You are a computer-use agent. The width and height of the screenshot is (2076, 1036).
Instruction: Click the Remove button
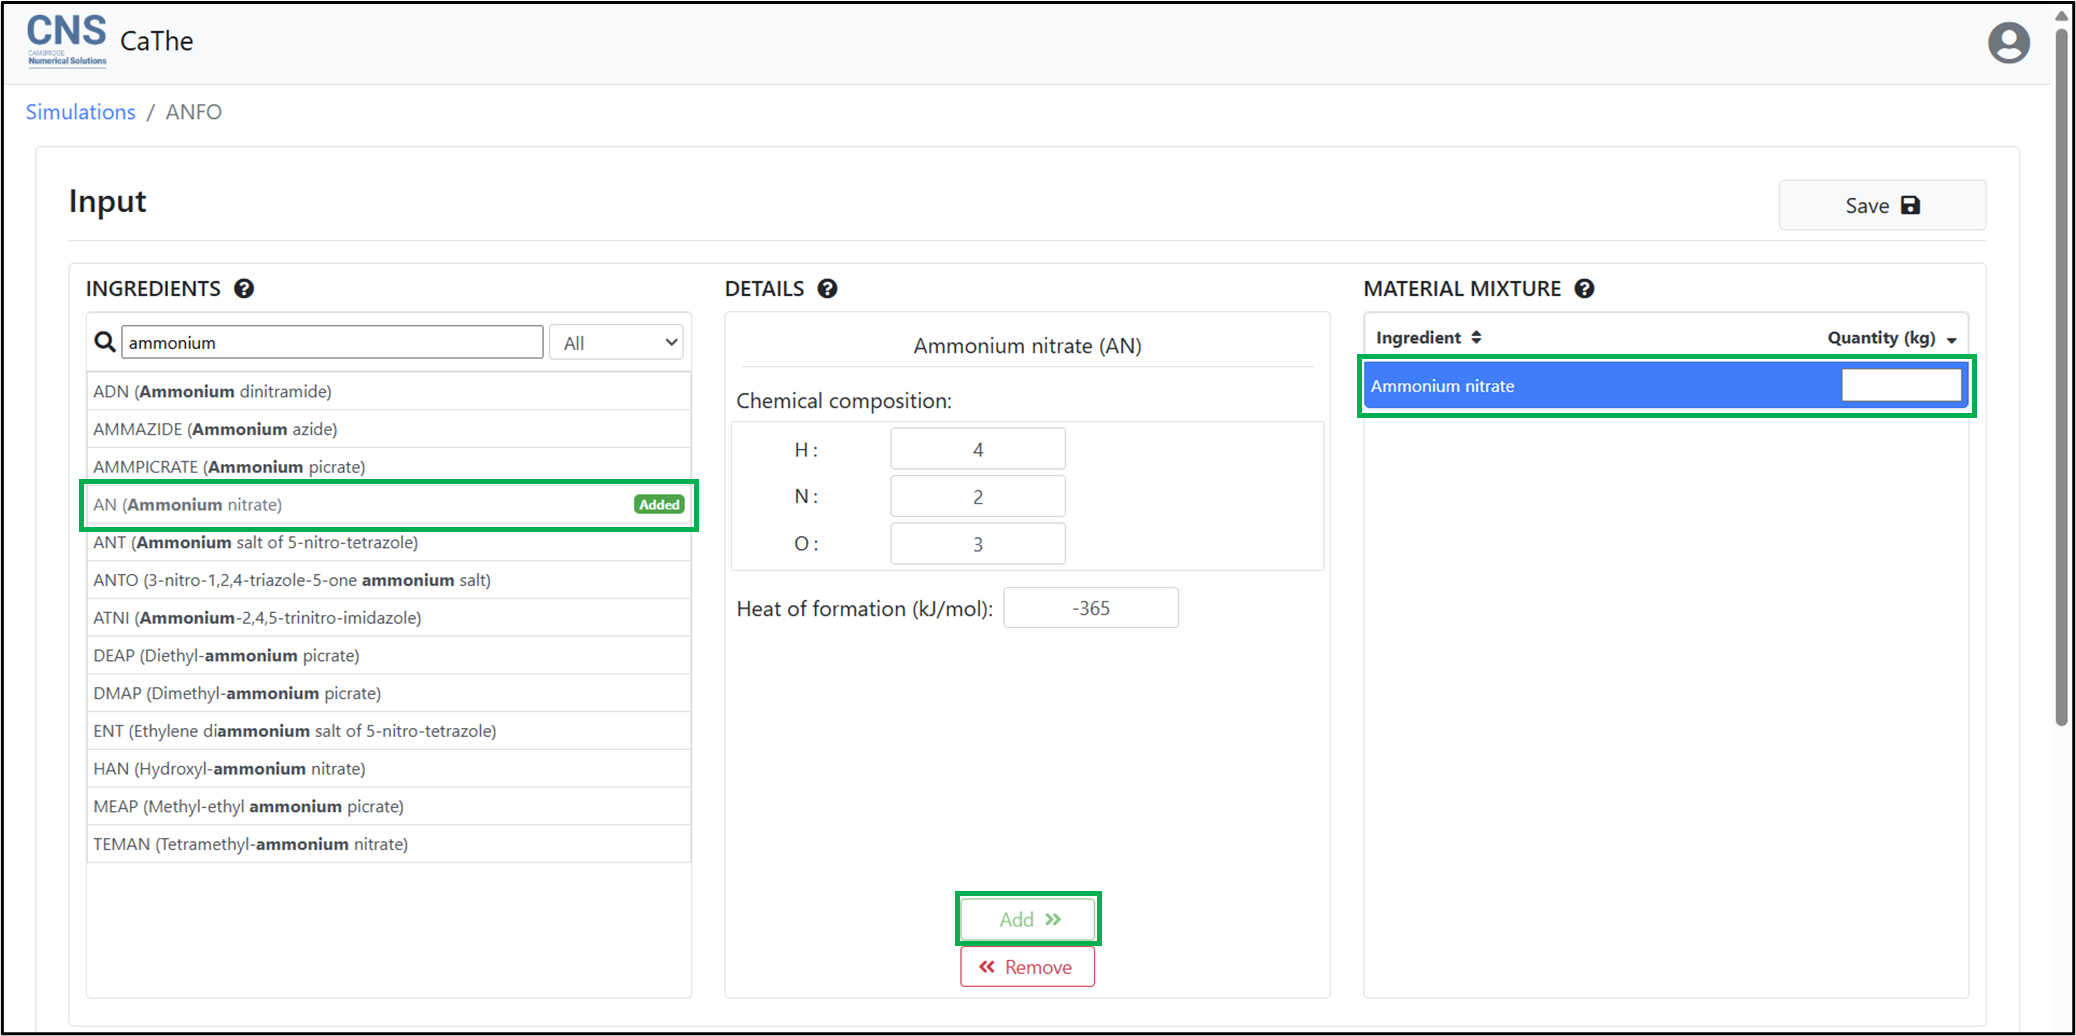(x=1027, y=967)
